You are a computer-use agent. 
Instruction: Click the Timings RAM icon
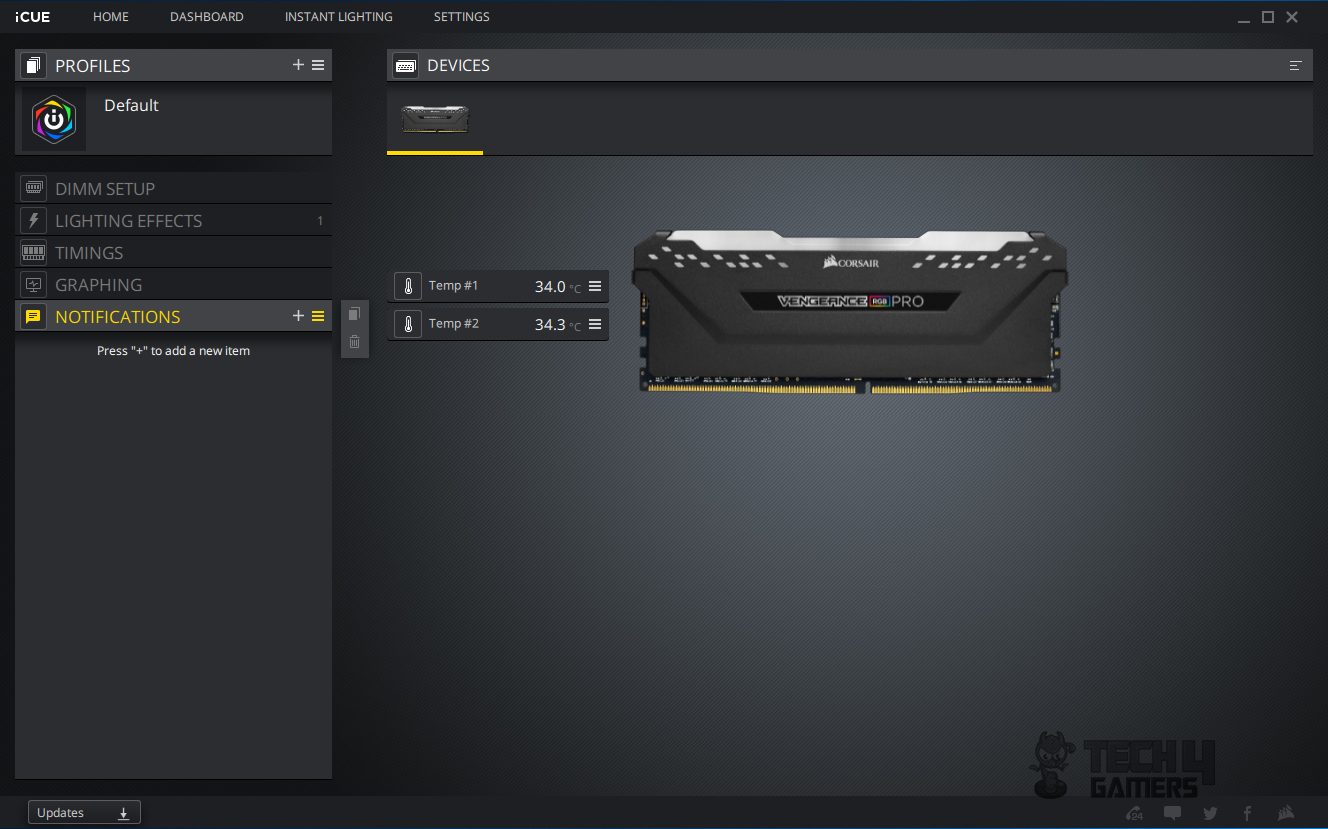[33, 252]
